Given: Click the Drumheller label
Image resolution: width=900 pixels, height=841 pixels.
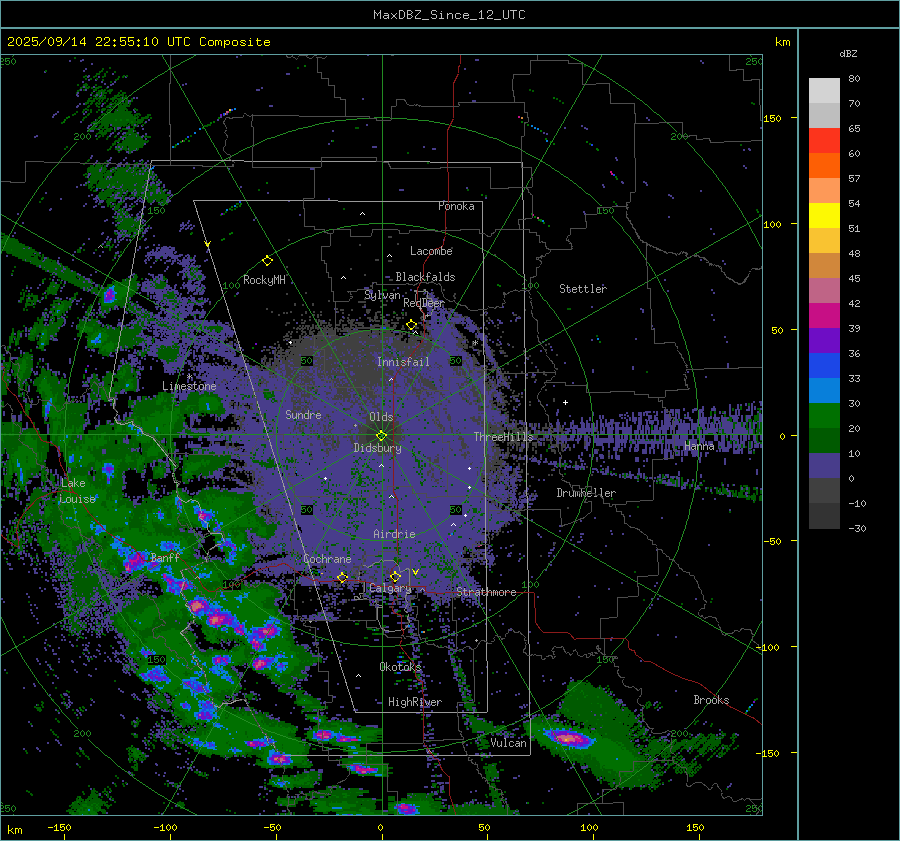Looking at the screenshot, I should click(x=586, y=493).
